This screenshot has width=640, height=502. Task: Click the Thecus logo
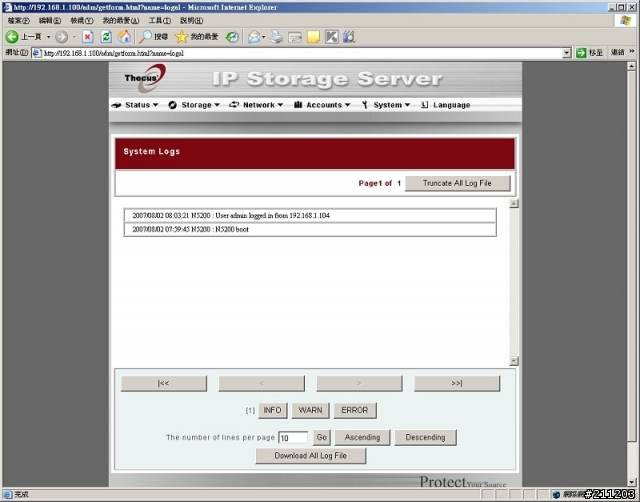point(145,78)
